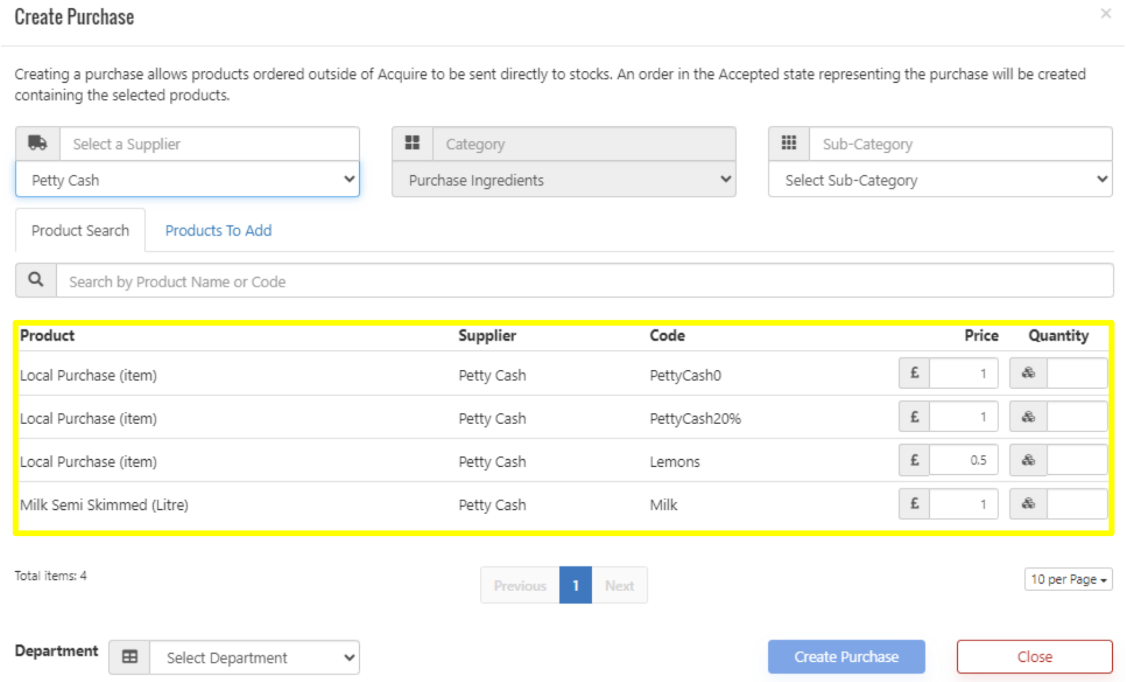Switch to the Products To Add tab
Viewport: 1126px width, 682px height.
click(x=218, y=230)
